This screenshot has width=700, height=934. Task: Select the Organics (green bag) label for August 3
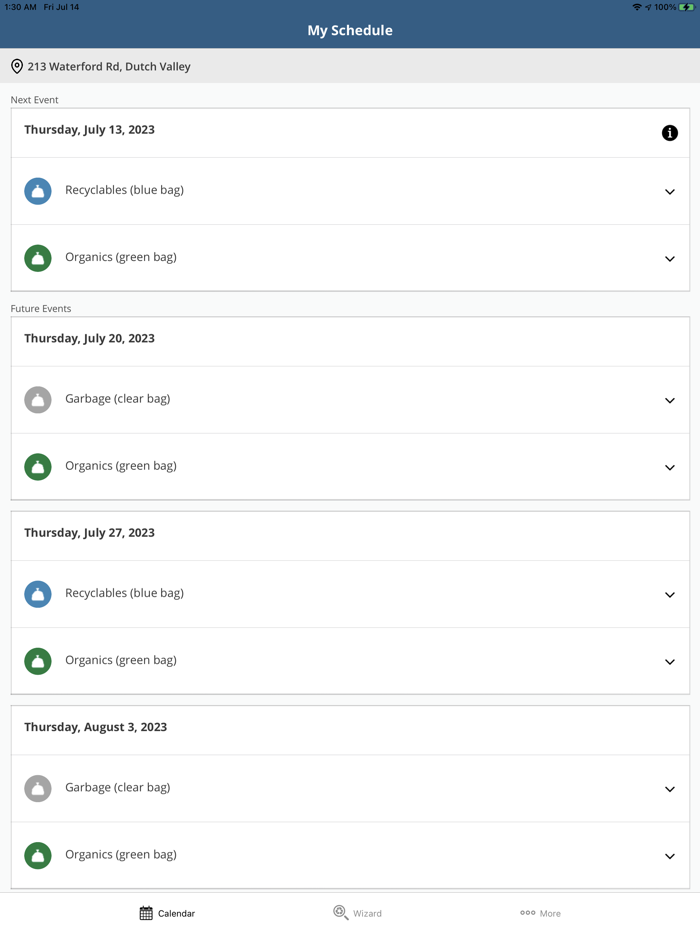121,855
